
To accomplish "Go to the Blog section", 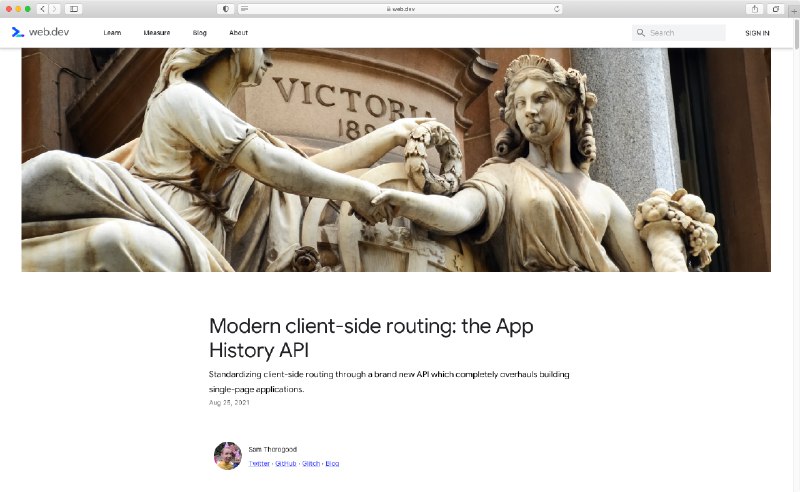I will 199,33.
